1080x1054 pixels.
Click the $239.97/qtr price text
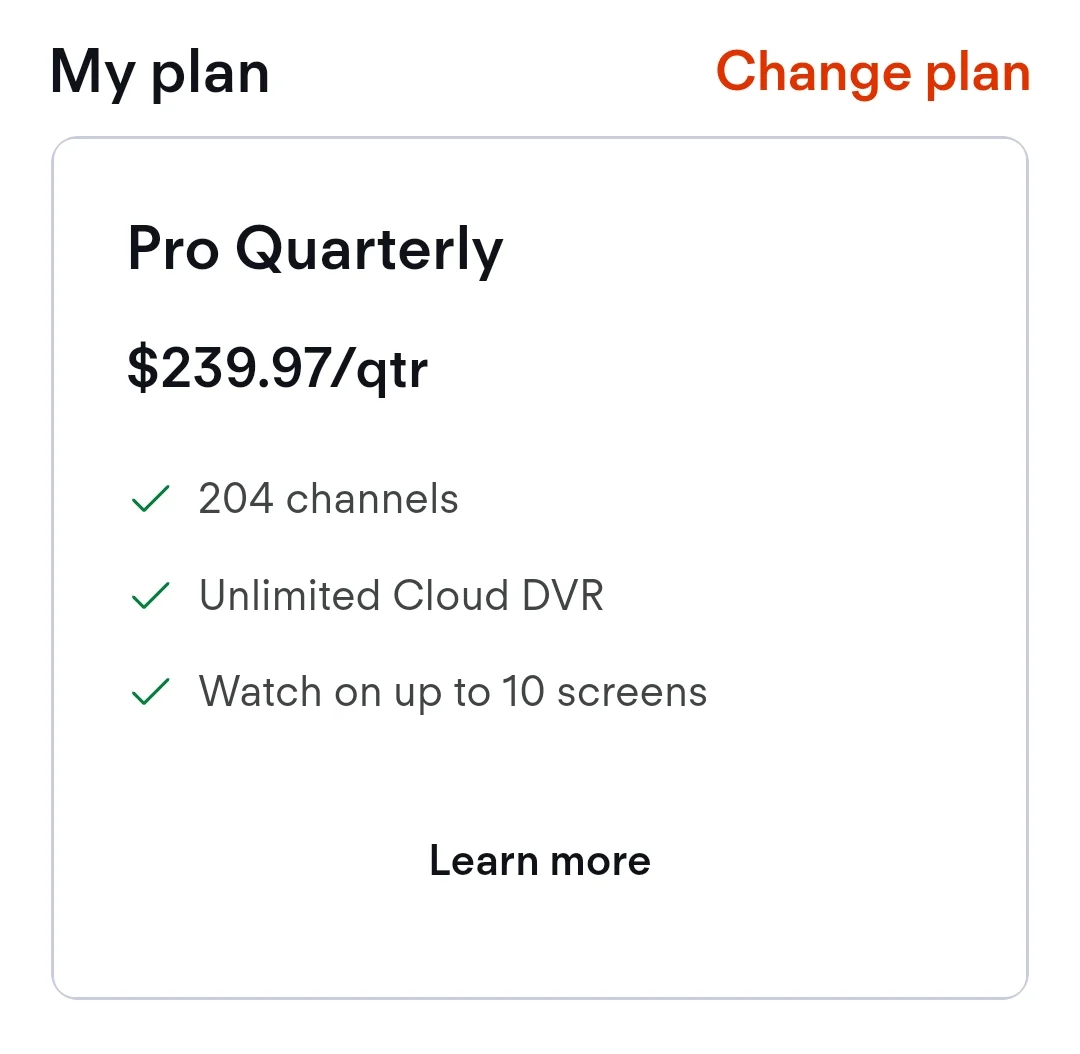(x=278, y=370)
